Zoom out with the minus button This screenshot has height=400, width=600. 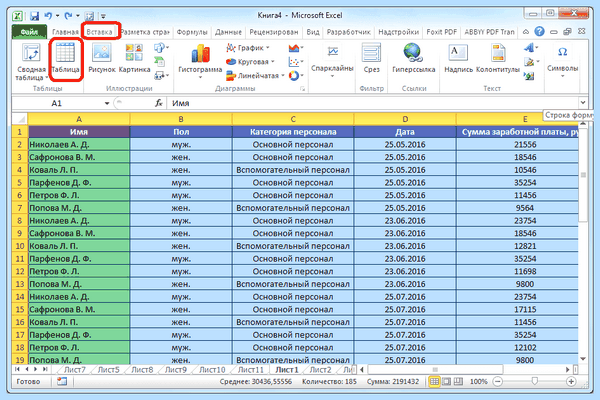[497, 381]
